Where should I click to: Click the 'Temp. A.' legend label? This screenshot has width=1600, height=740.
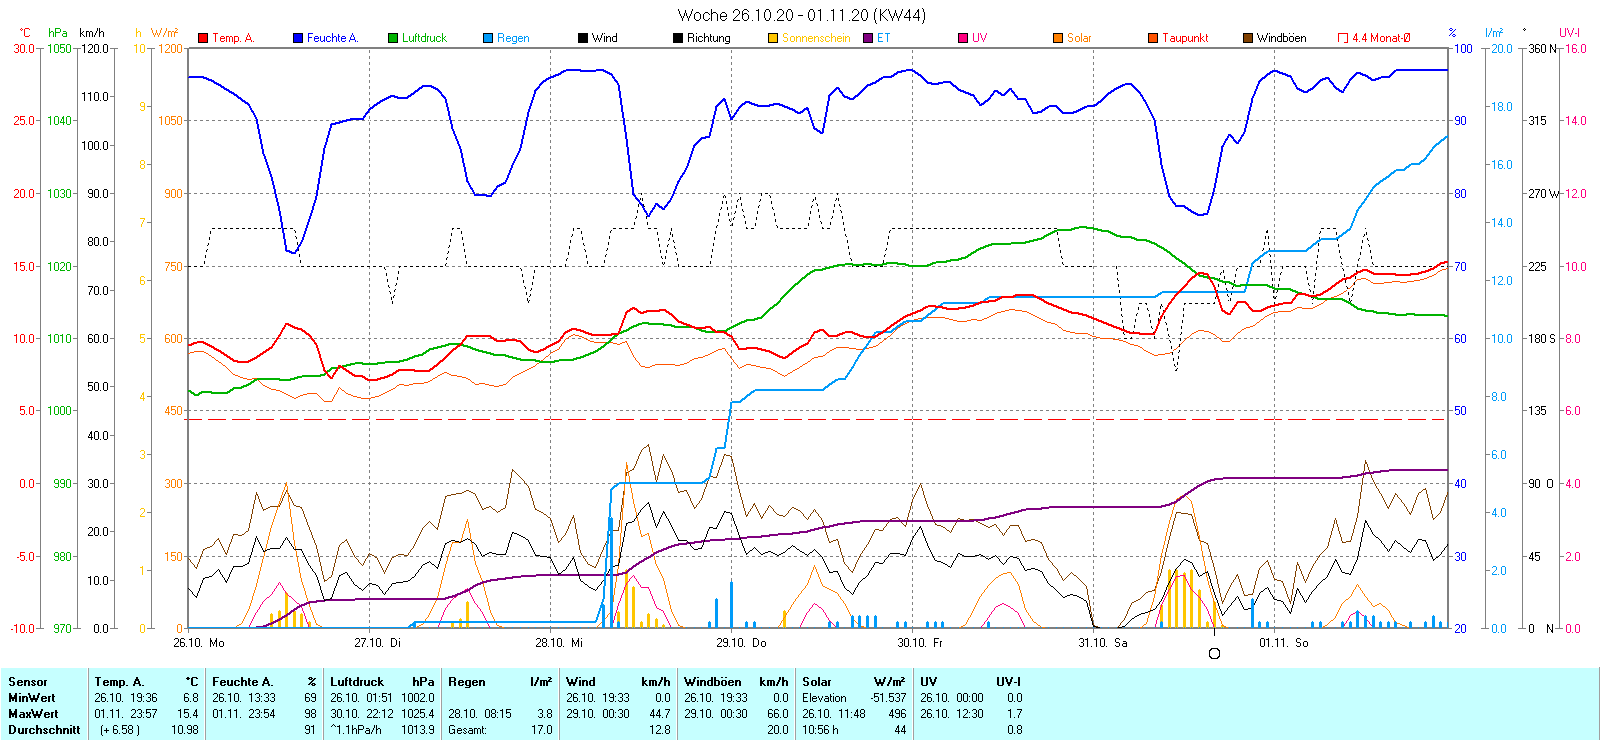click(x=233, y=38)
